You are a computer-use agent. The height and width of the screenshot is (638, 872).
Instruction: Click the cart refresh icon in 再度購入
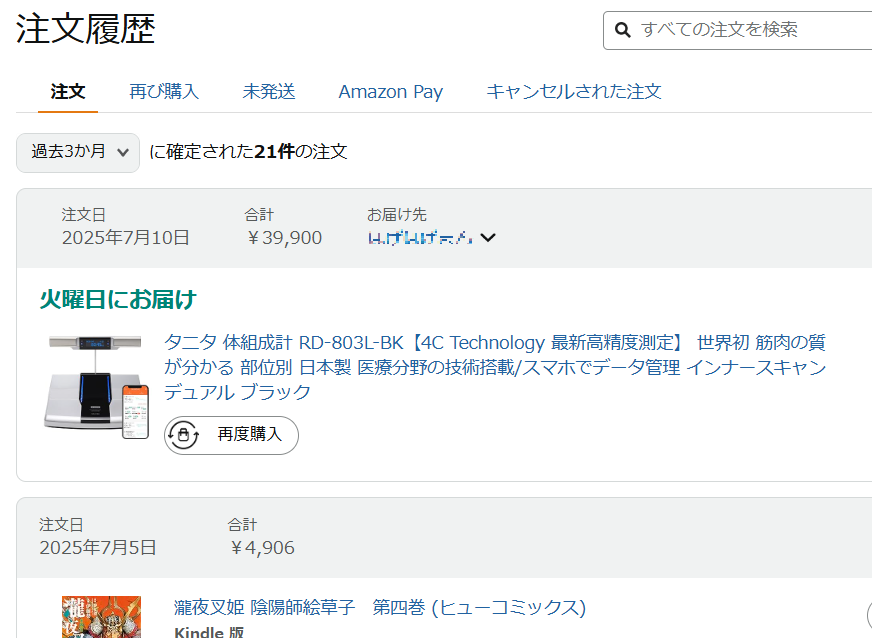(184, 435)
